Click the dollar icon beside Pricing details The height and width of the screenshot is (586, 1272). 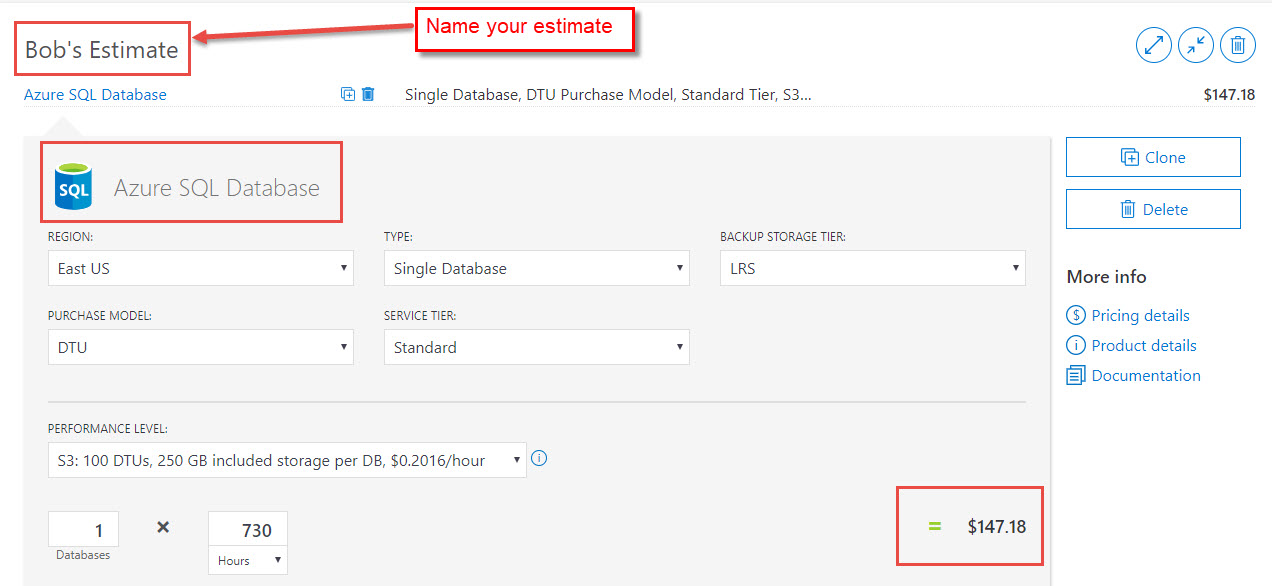(1076, 315)
